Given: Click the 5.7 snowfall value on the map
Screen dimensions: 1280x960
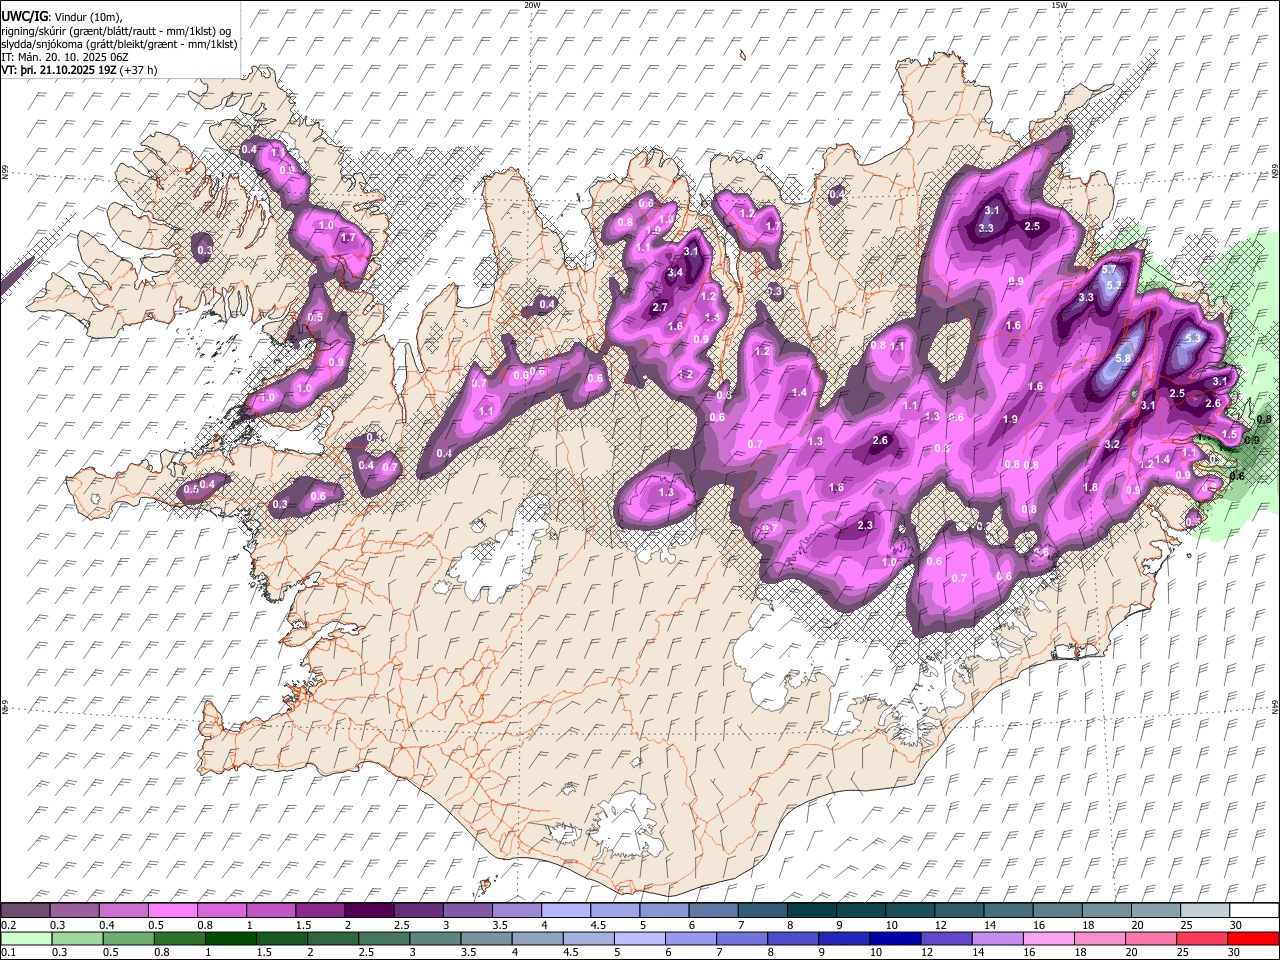Looking at the screenshot, I should tap(1109, 271).
